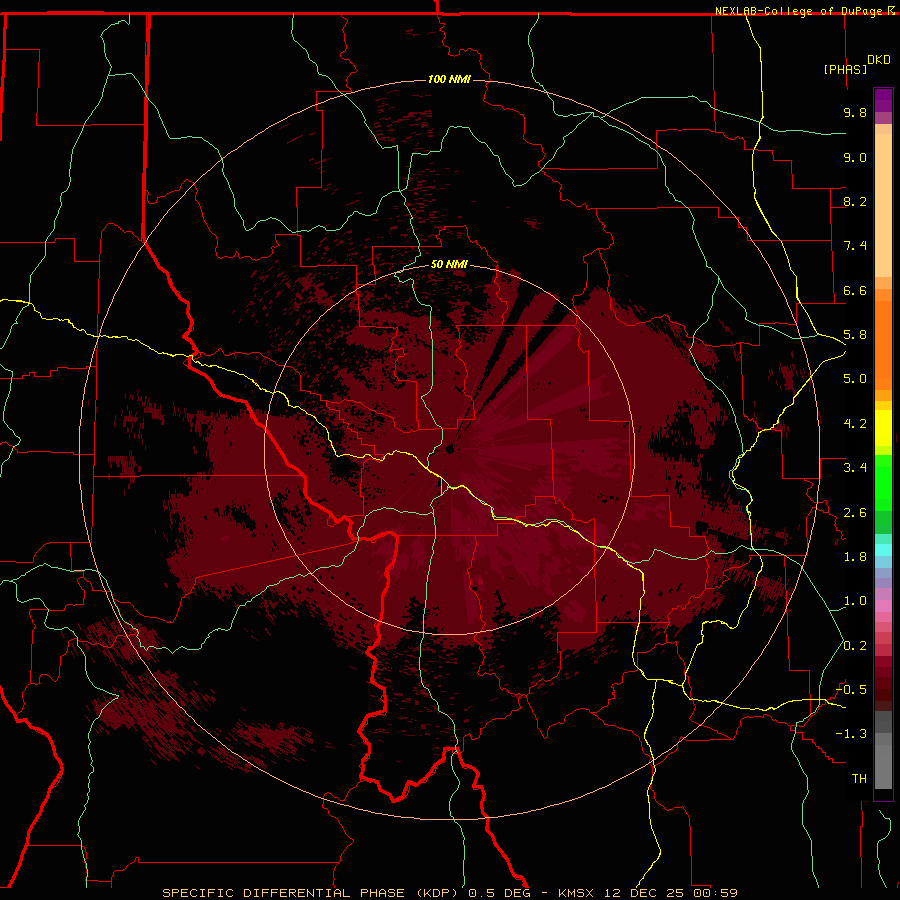The image size is (900, 900).
Task: Select the 5.0 value on the color scale
Action: coord(855,379)
